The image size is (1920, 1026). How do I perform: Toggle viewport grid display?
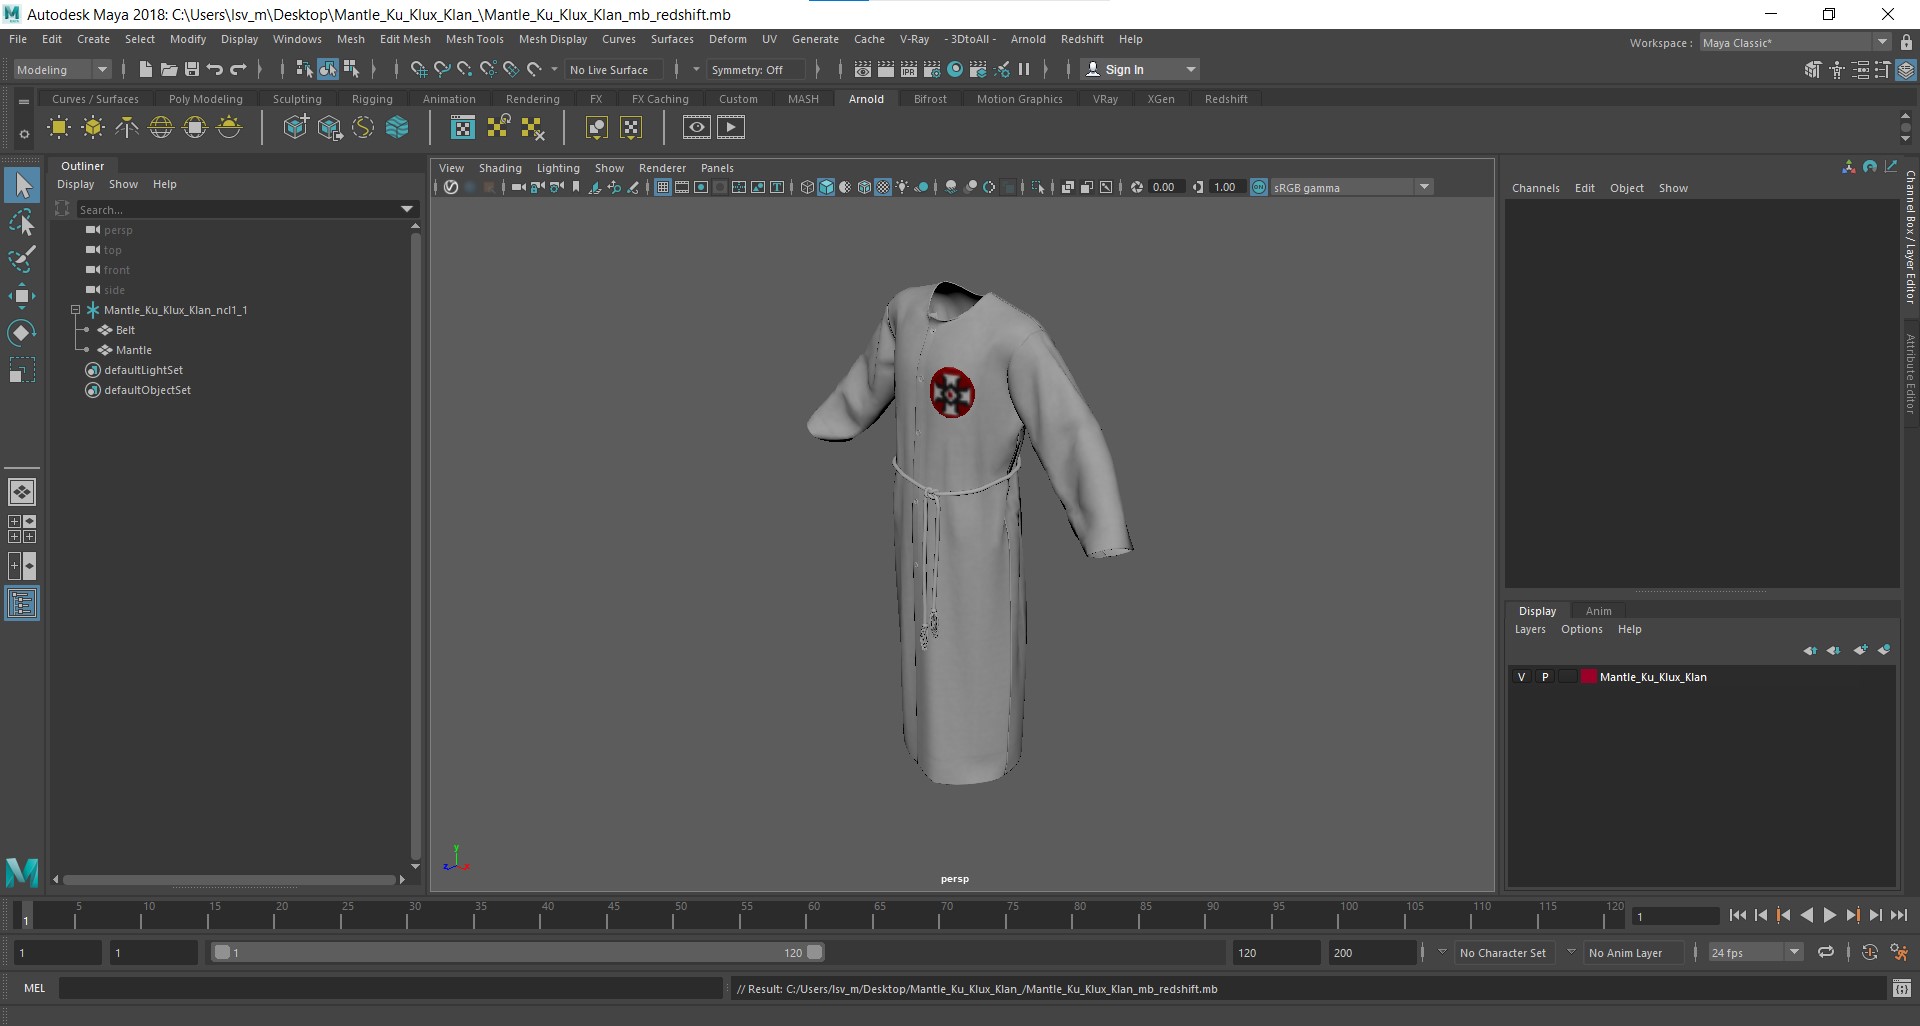pyautogui.click(x=662, y=187)
